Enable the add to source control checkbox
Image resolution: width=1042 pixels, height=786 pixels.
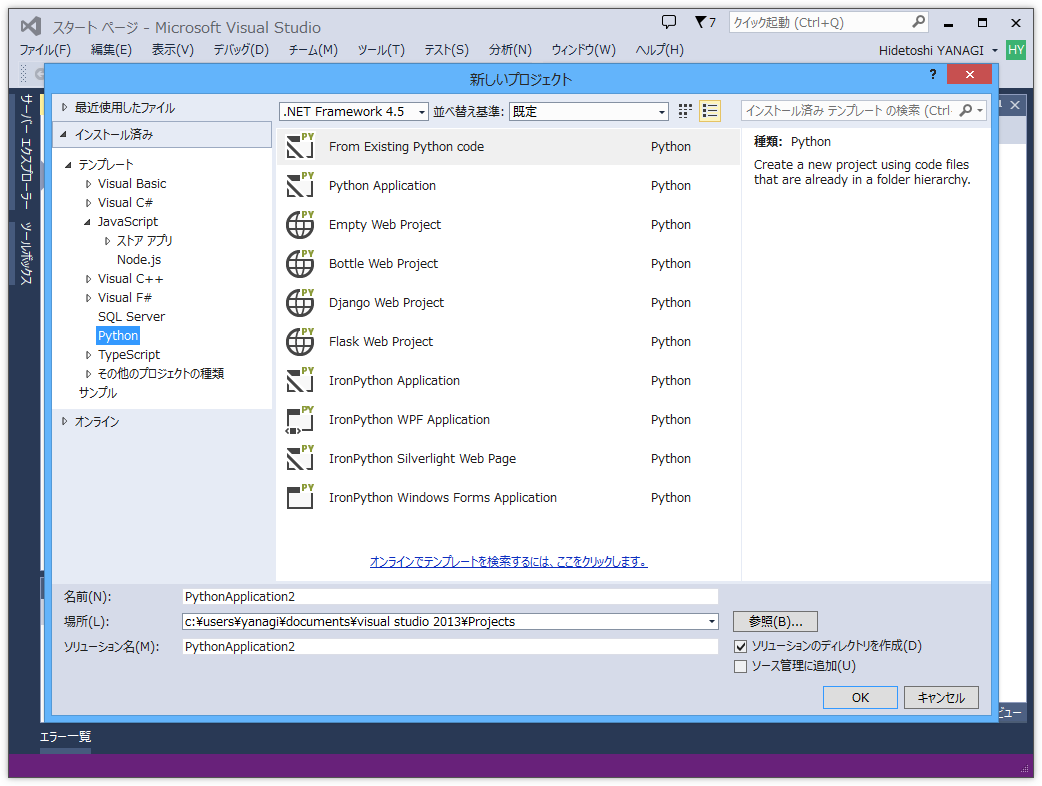[x=740, y=666]
